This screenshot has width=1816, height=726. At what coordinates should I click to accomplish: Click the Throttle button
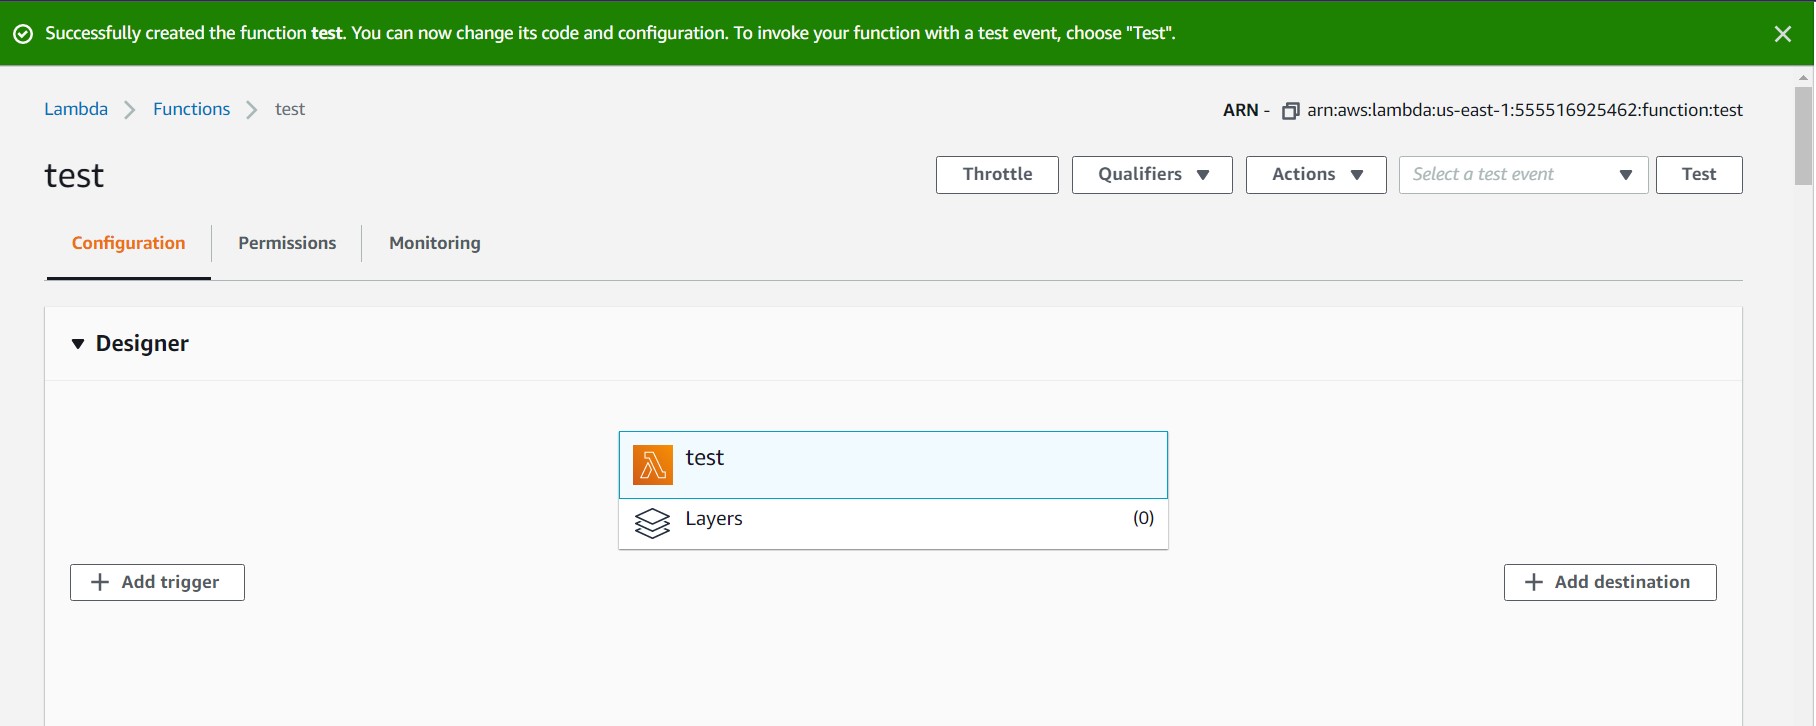(997, 175)
